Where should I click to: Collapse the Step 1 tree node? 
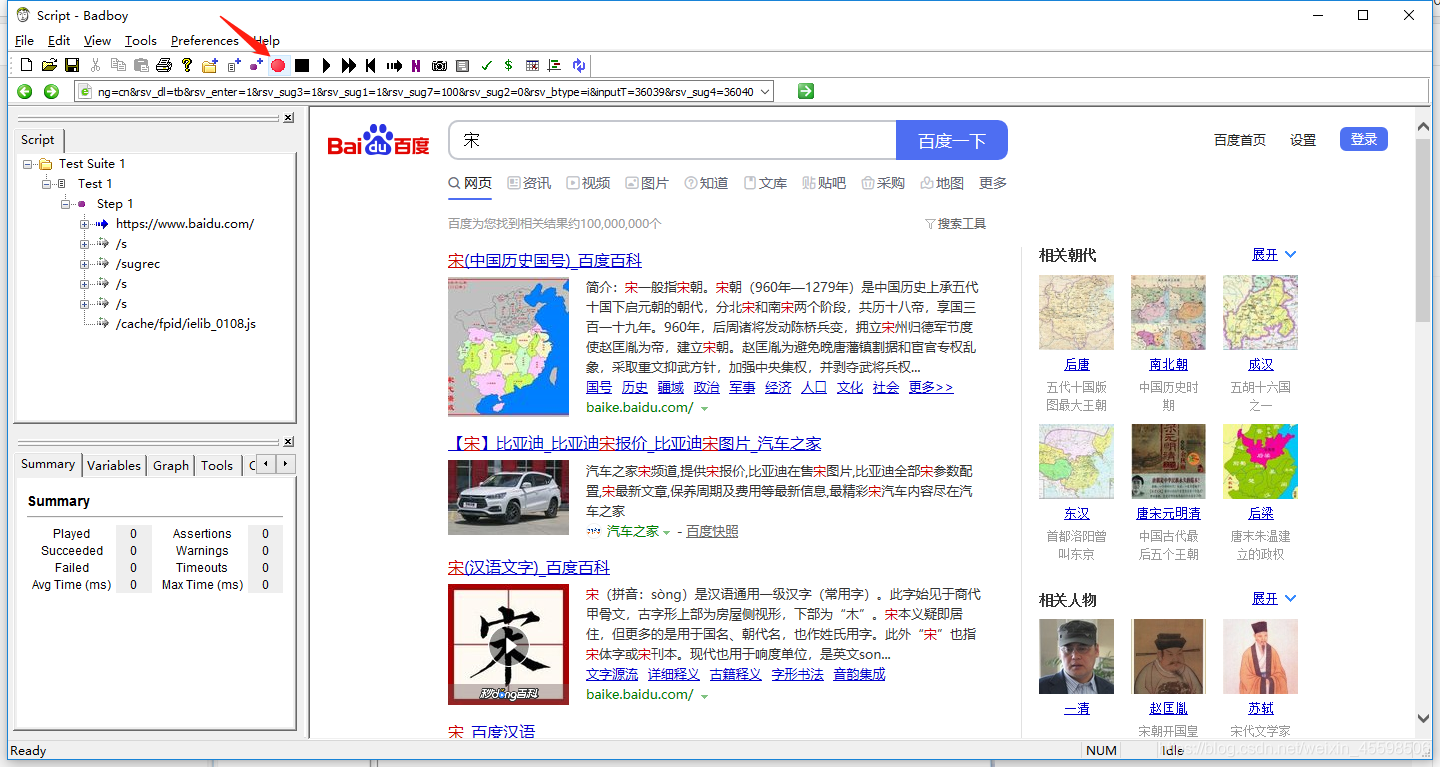[66, 203]
